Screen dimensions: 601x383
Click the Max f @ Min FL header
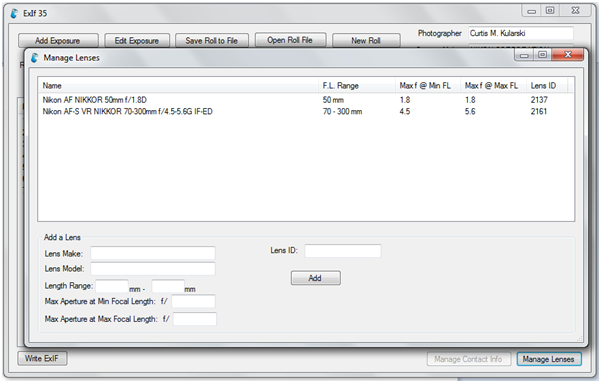(428, 86)
